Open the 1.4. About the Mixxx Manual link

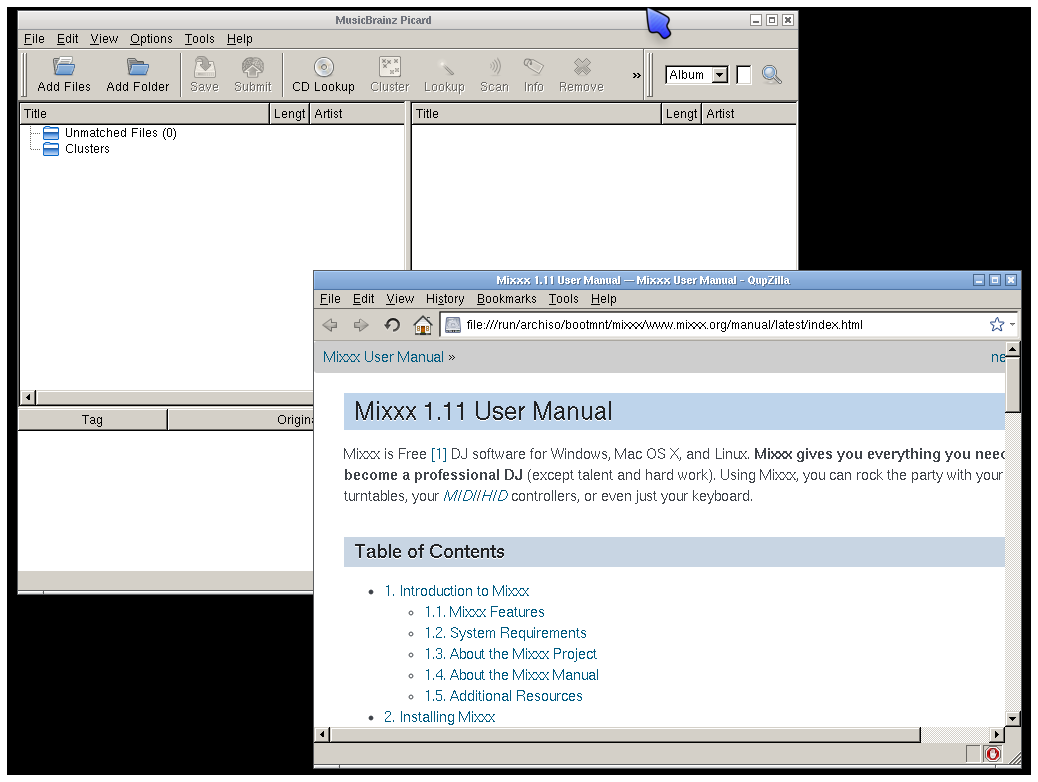(512, 675)
